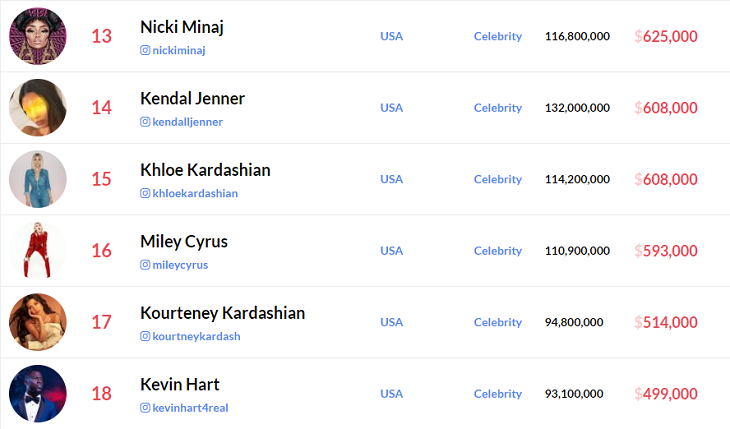Click Celebrity category for Kendal Jenner
The height and width of the screenshot is (429, 730).
point(498,108)
